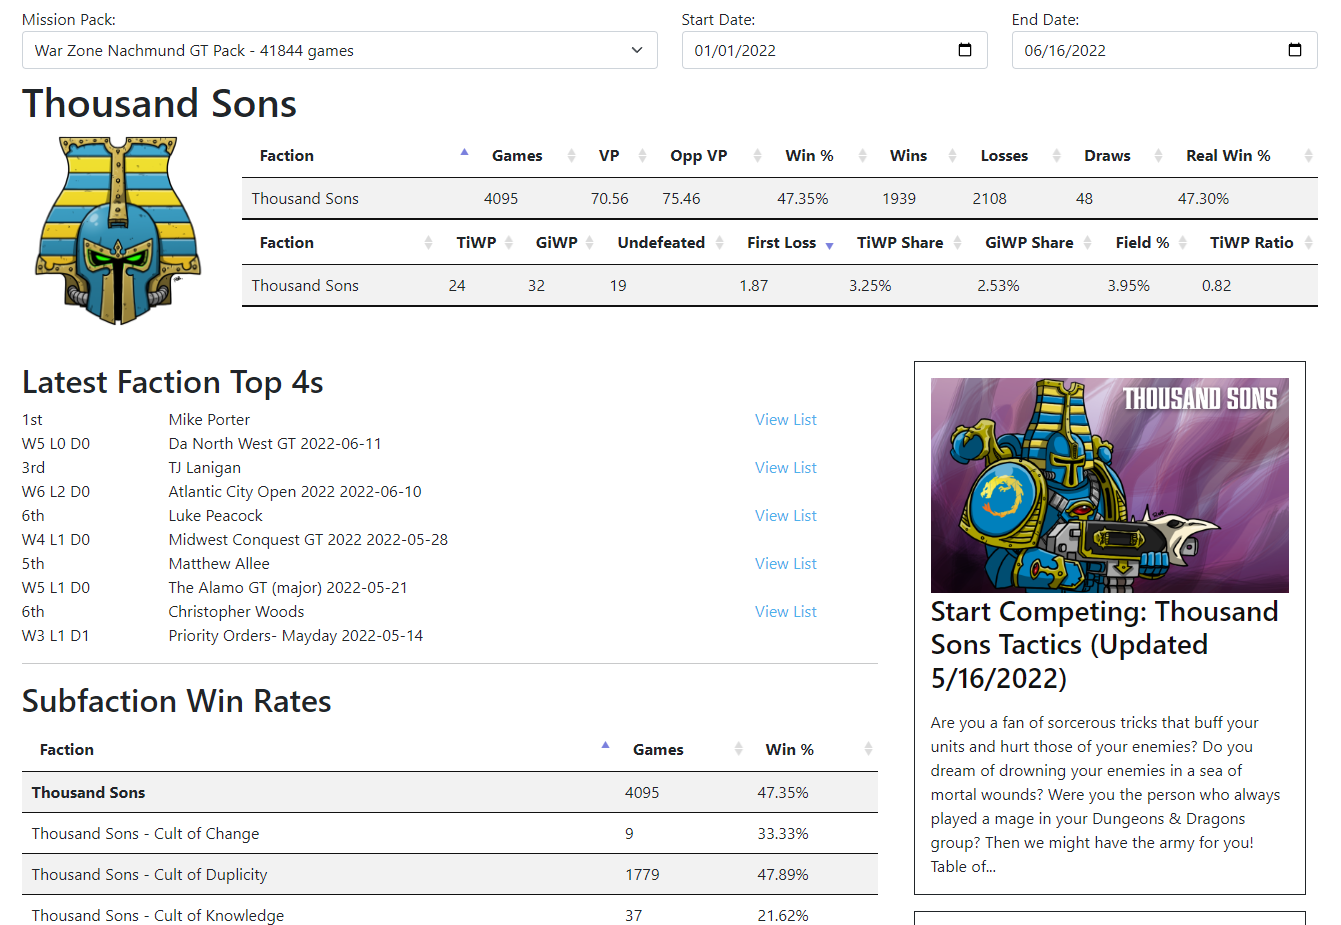Click the Start Date input field

pyautogui.click(x=815, y=50)
